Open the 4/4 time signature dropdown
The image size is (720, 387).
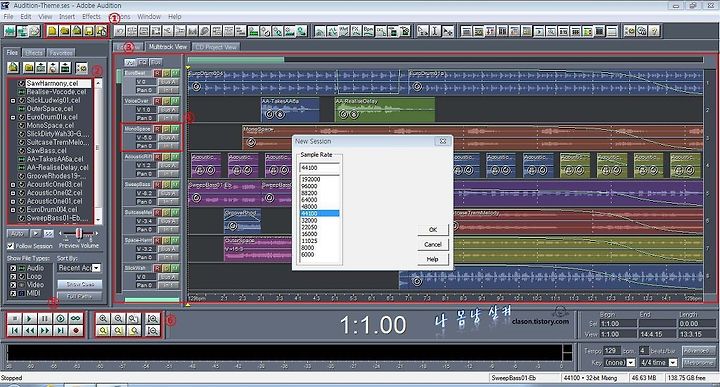(673, 363)
